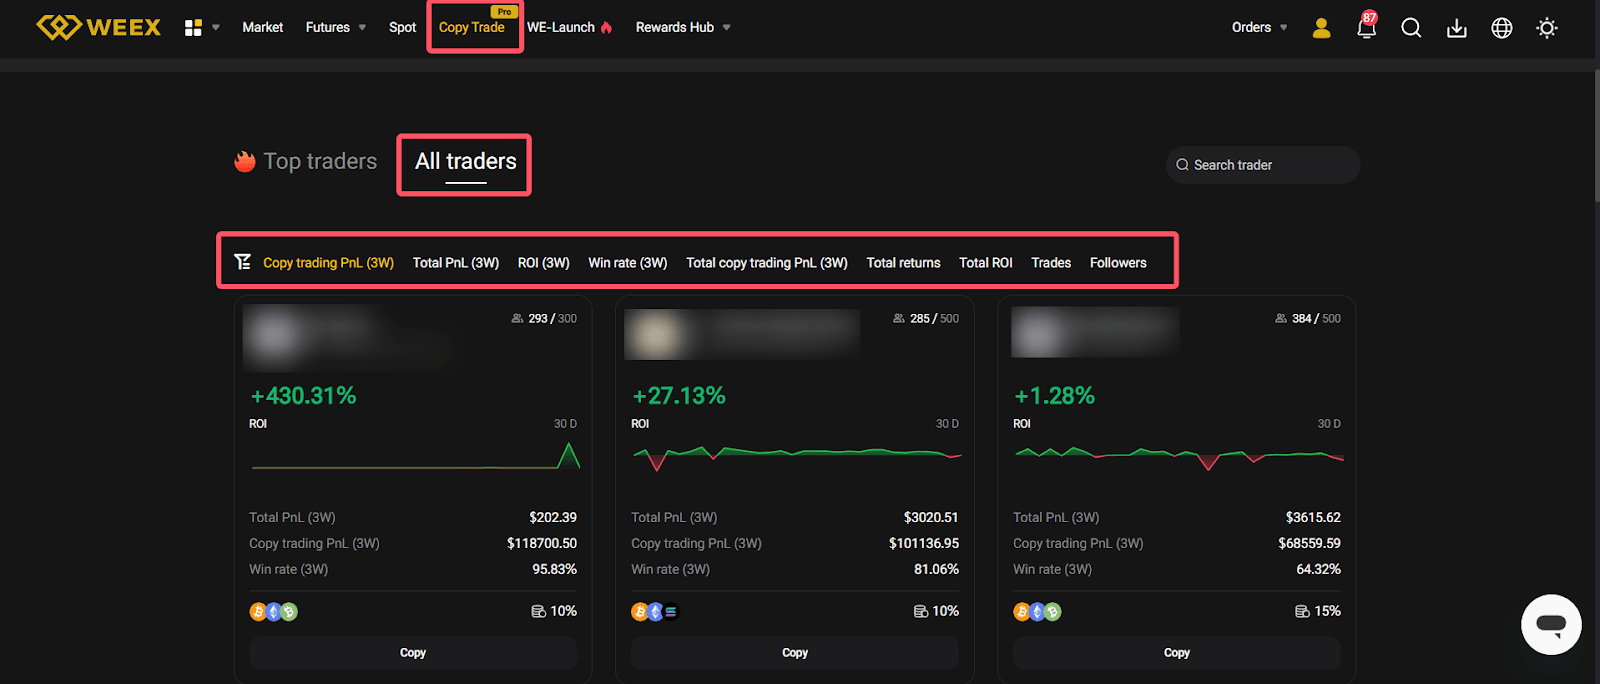
Task: Expand the Rewards Hub dropdown
Action: point(683,27)
